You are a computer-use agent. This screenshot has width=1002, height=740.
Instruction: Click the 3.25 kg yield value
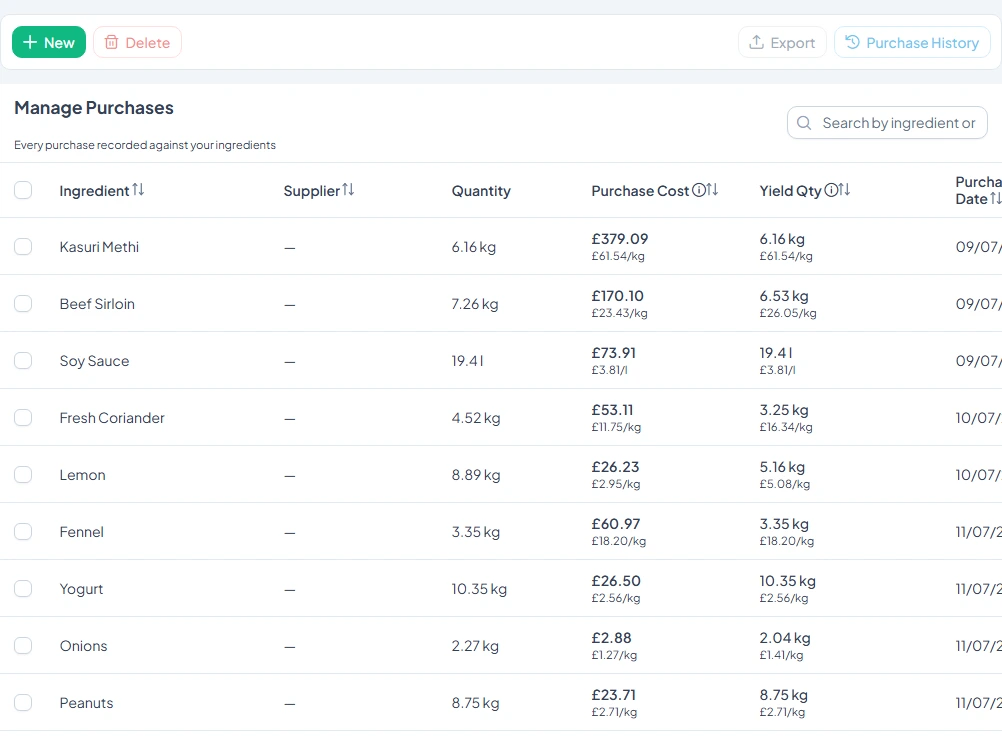[x=784, y=410]
